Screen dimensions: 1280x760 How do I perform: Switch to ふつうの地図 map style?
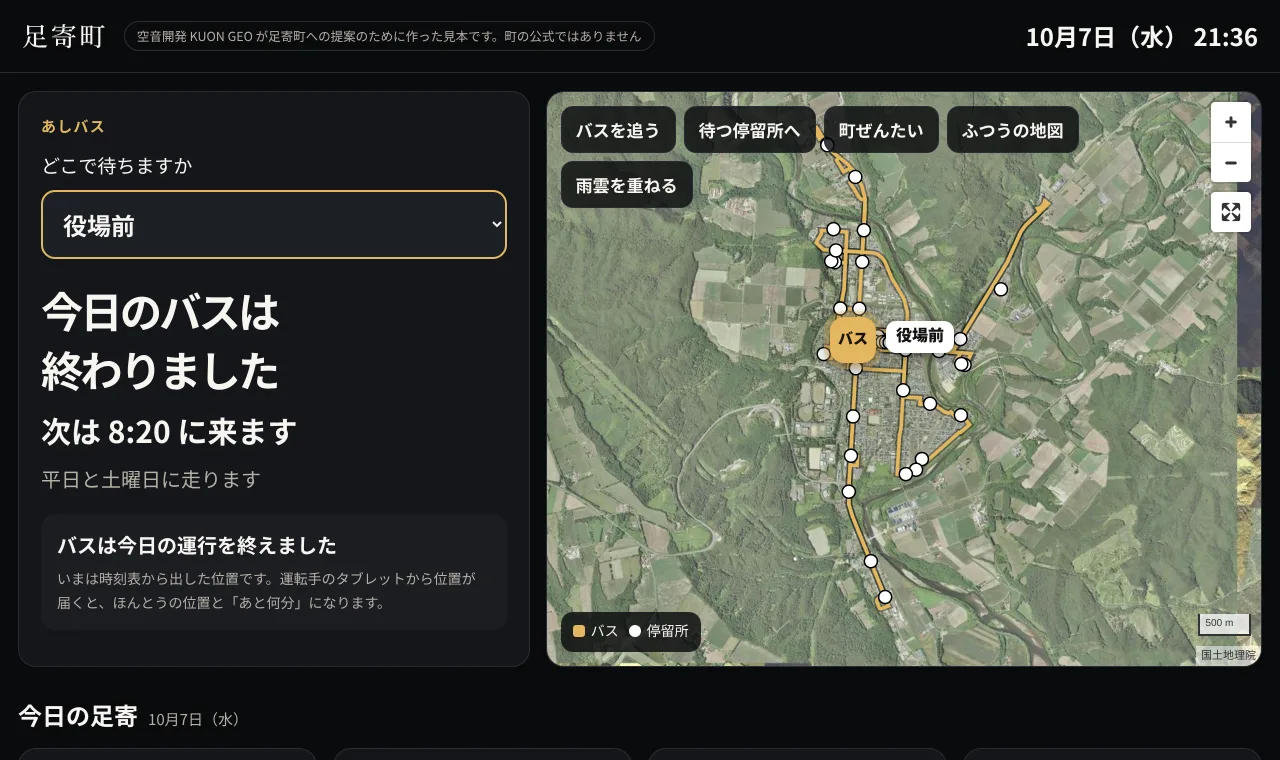[1013, 130]
